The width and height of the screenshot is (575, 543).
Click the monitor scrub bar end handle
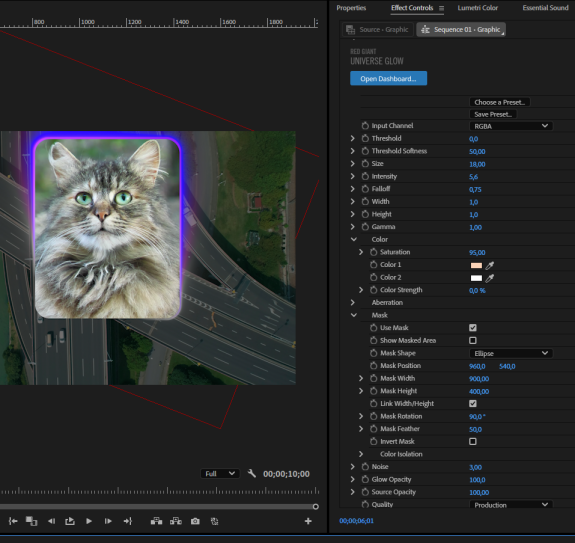pos(315,506)
